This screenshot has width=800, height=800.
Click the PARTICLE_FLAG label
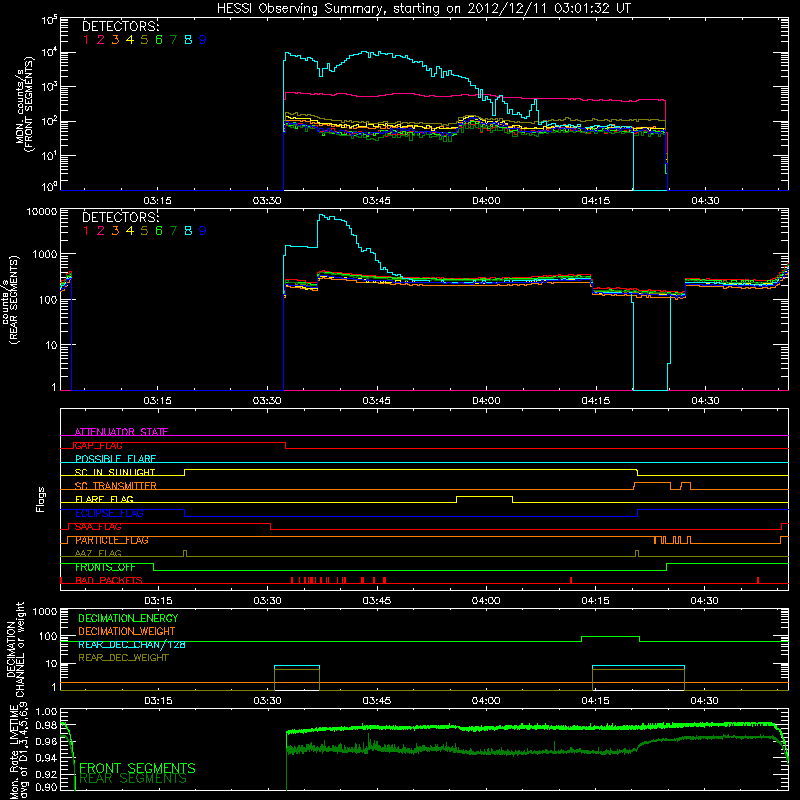(x=112, y=540)
